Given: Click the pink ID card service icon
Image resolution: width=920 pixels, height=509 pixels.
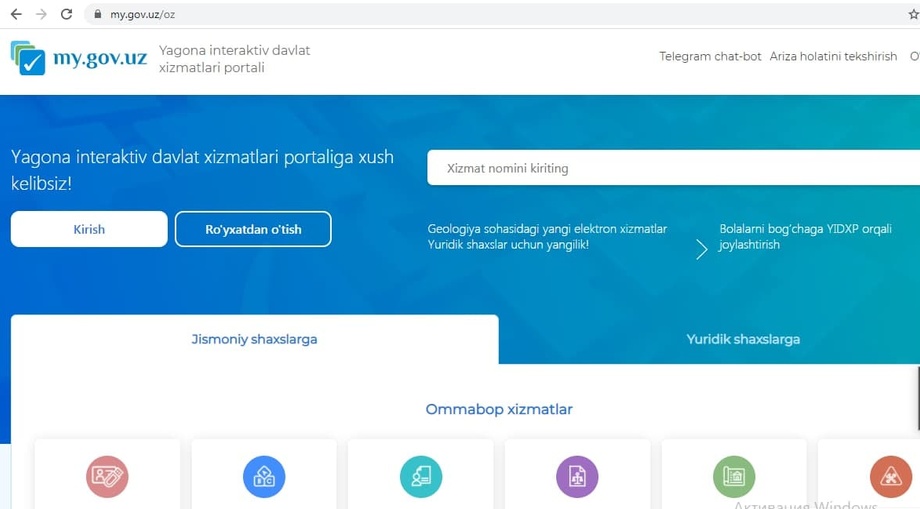Looking at the screenshot, I should pyautogui.click(x=107, y=477).
